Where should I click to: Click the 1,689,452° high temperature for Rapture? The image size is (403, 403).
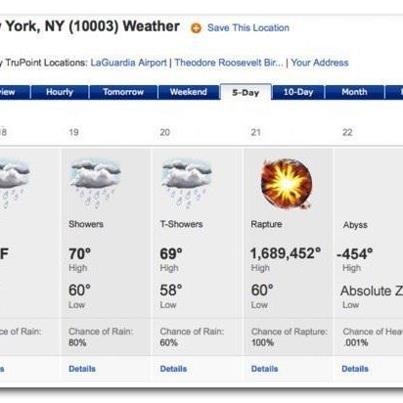(x=286, y=254)
